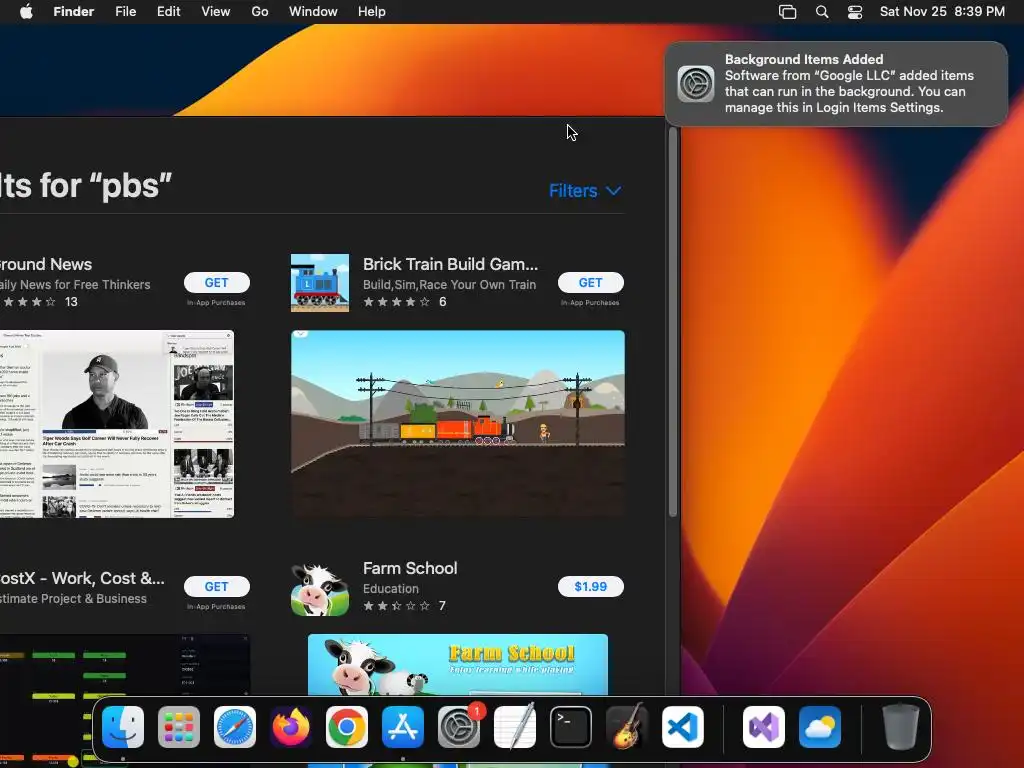Open Spotlight search in the menu bar

[x=822, y=12]
